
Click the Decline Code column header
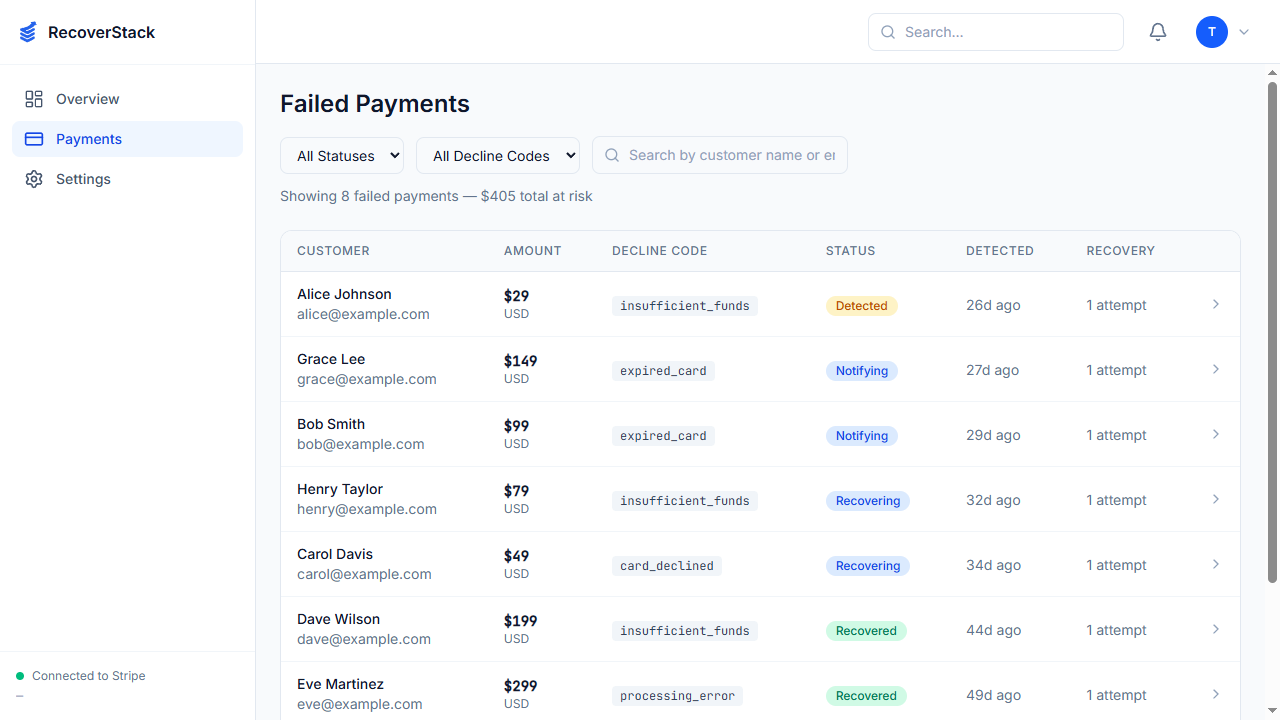[x=659, y=251]
